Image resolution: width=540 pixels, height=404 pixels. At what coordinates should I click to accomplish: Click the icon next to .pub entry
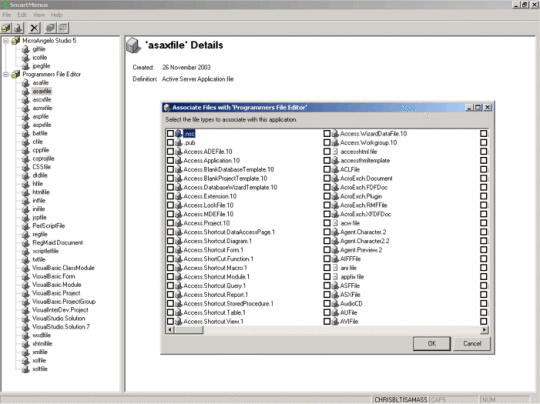178,143
